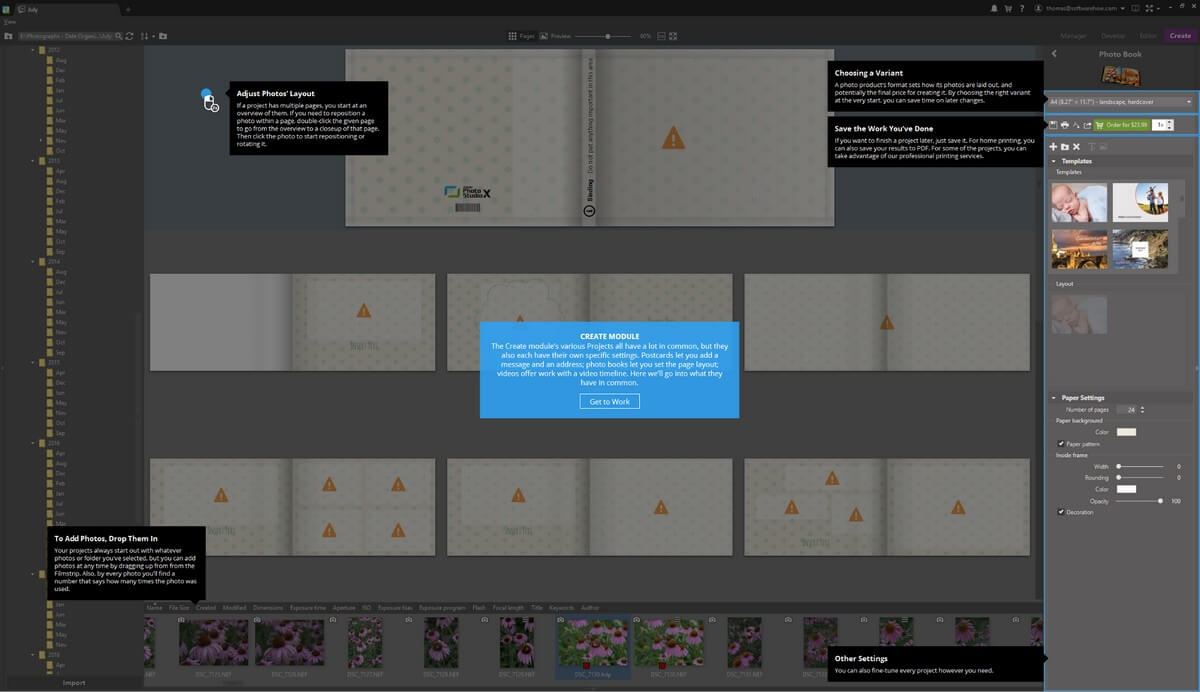Click the Import button at bottom left
Image resolution: width=1200 pixels, height=692 pixels.
point(74,683)
